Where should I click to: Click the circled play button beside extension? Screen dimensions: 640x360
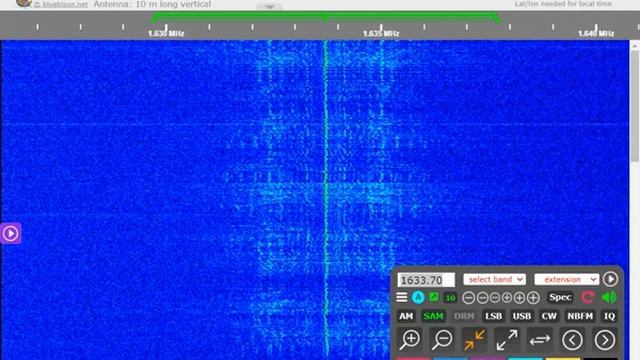click(x=610, y=279)
